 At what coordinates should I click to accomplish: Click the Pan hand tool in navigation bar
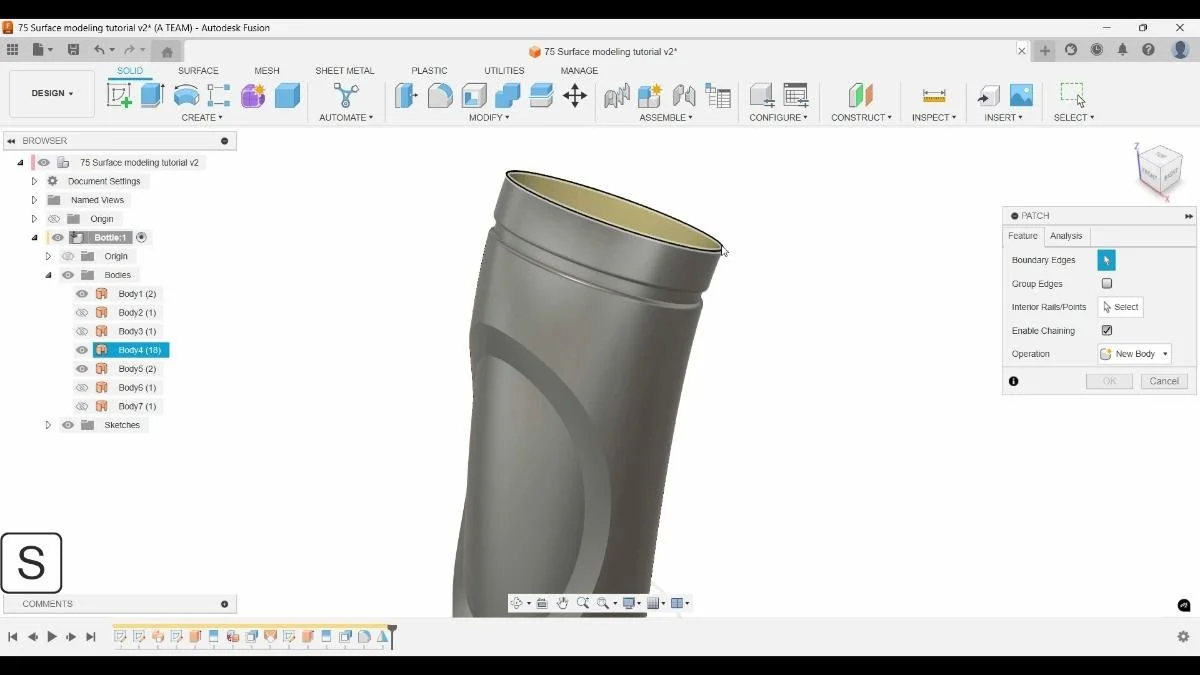click(563, 603)
